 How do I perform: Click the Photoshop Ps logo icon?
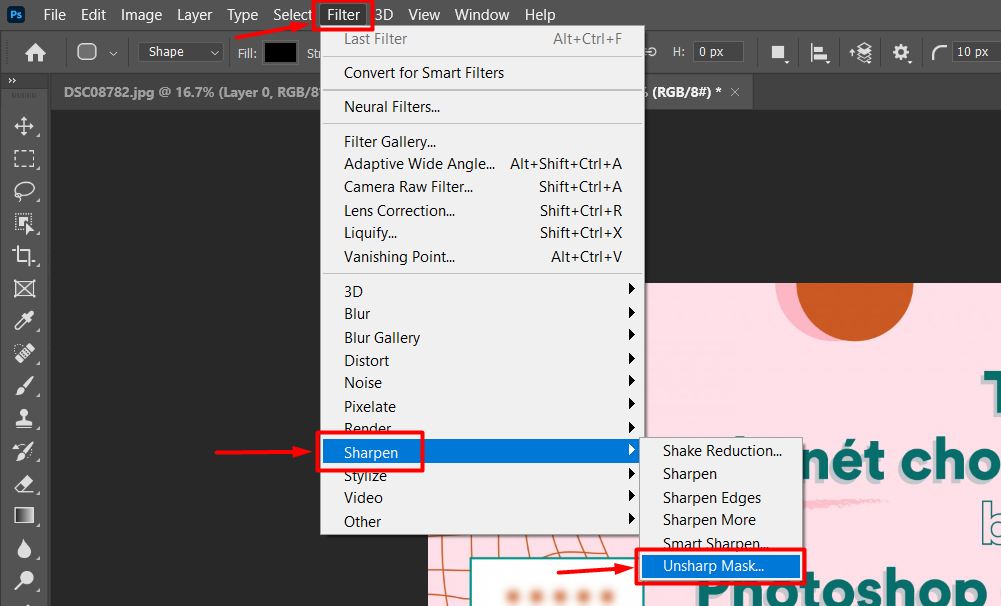pyautogui.click(x=15, y=14)
